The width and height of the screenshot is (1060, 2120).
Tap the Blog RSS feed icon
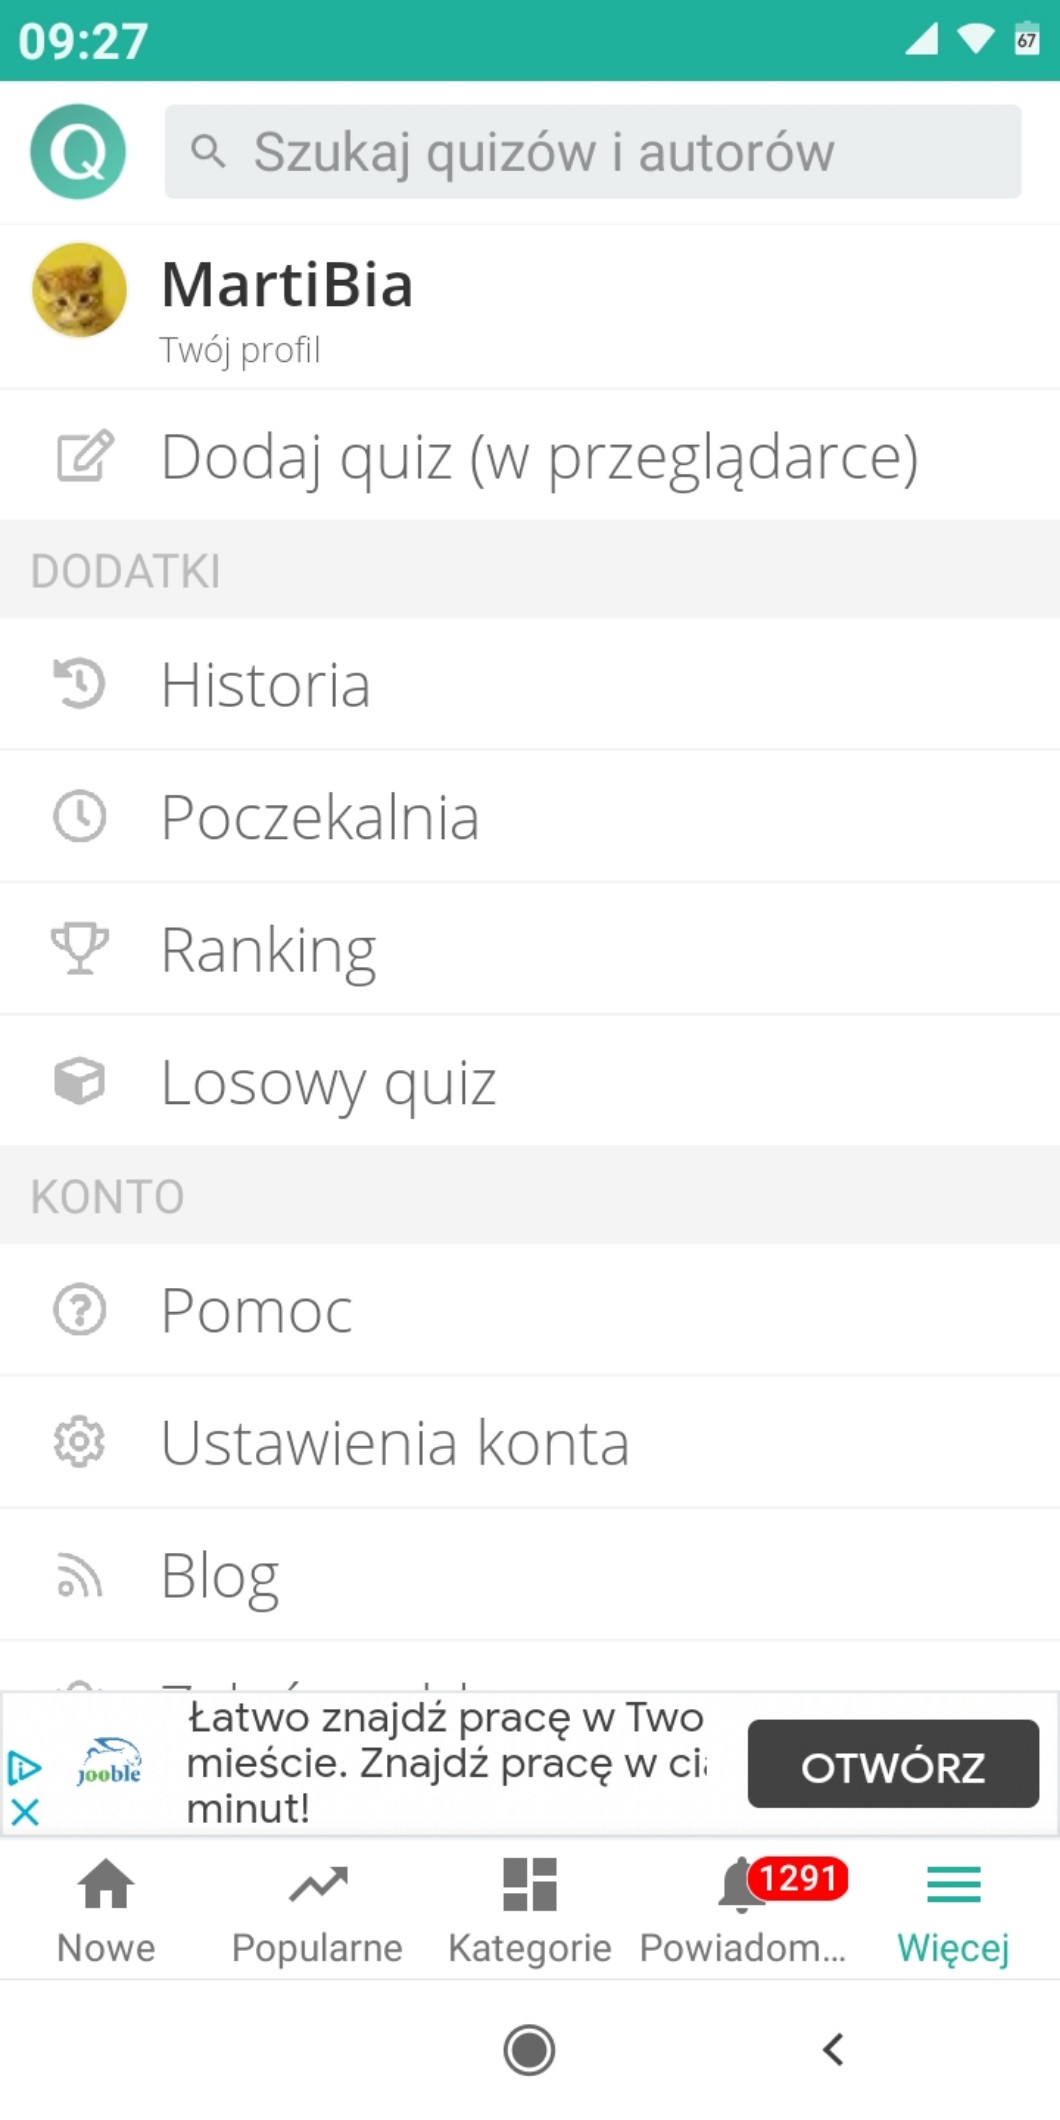click(79, 1575)
